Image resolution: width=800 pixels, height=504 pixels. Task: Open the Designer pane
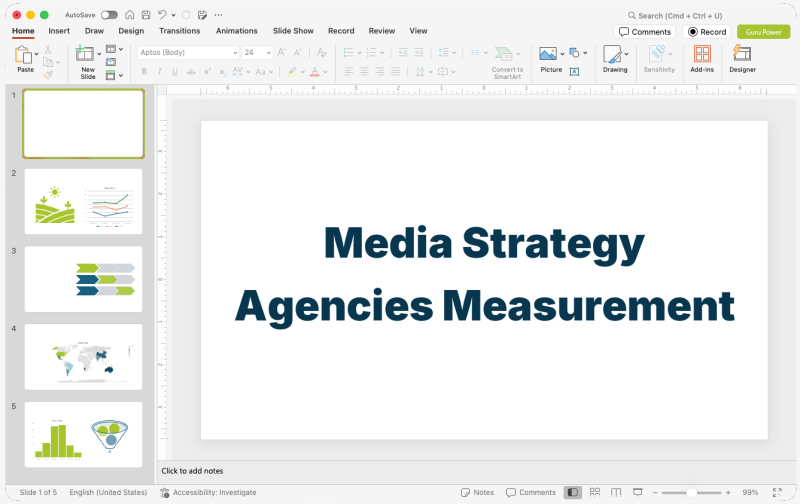point(742,59)
